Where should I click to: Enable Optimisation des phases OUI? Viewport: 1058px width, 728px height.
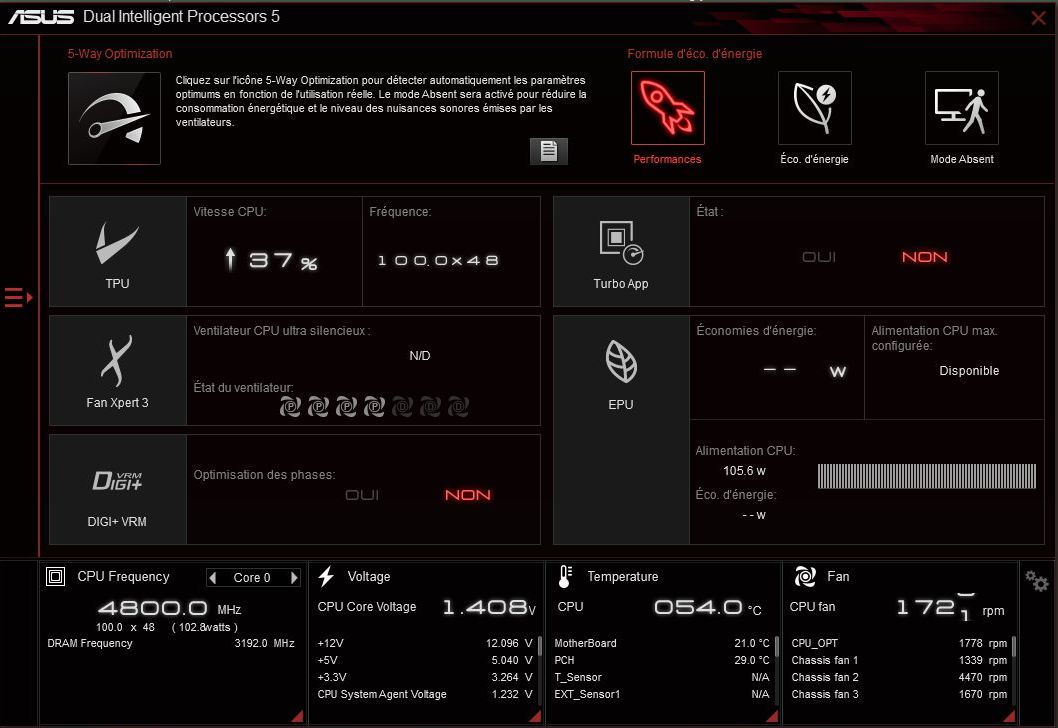coord(362,495)
